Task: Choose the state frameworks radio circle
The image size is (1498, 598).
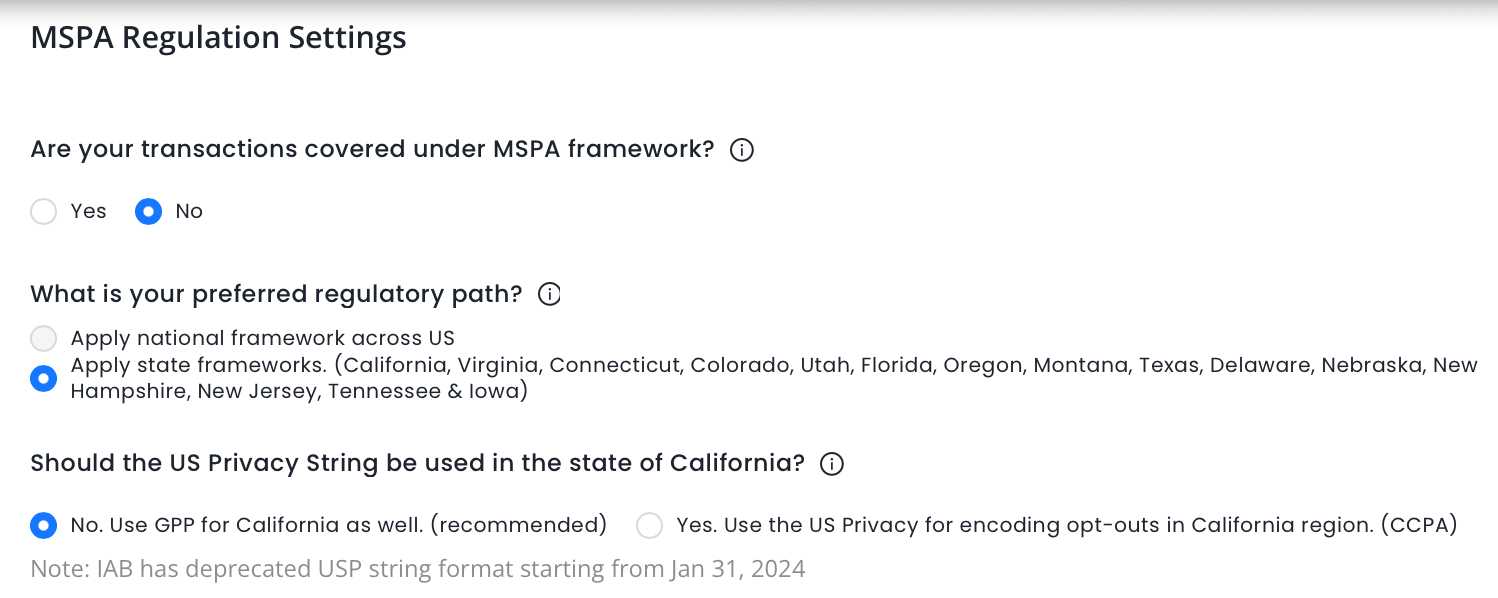Action: [x=44, y=379]
